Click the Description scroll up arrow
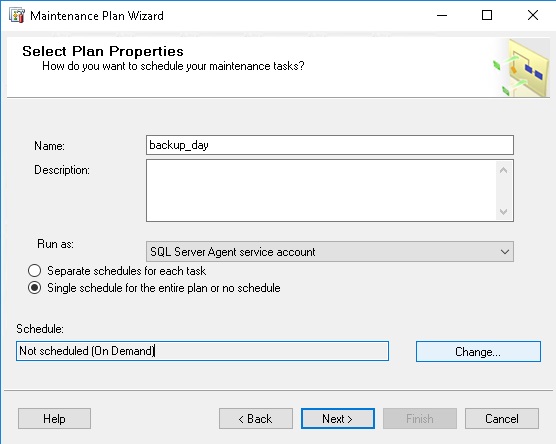The image size is (556, 444). [503, 171]
